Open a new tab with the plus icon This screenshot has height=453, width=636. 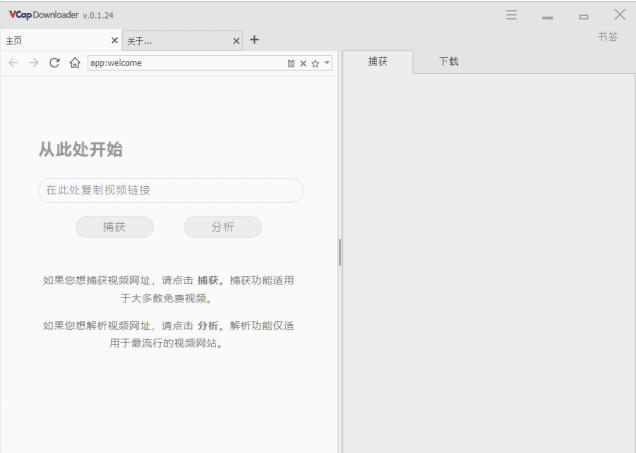tap(254, 39)
